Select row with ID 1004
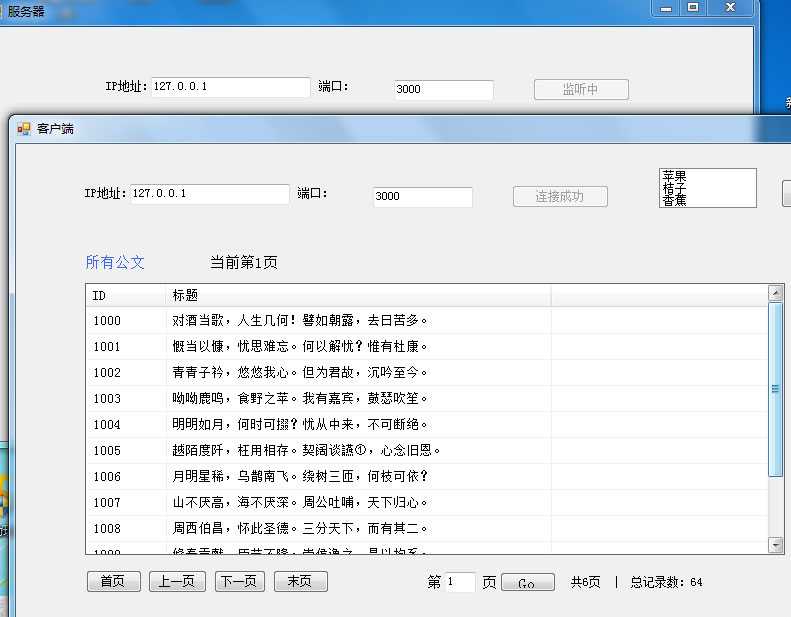Screen dimensions: 791x617 click(x=427, y=425)
